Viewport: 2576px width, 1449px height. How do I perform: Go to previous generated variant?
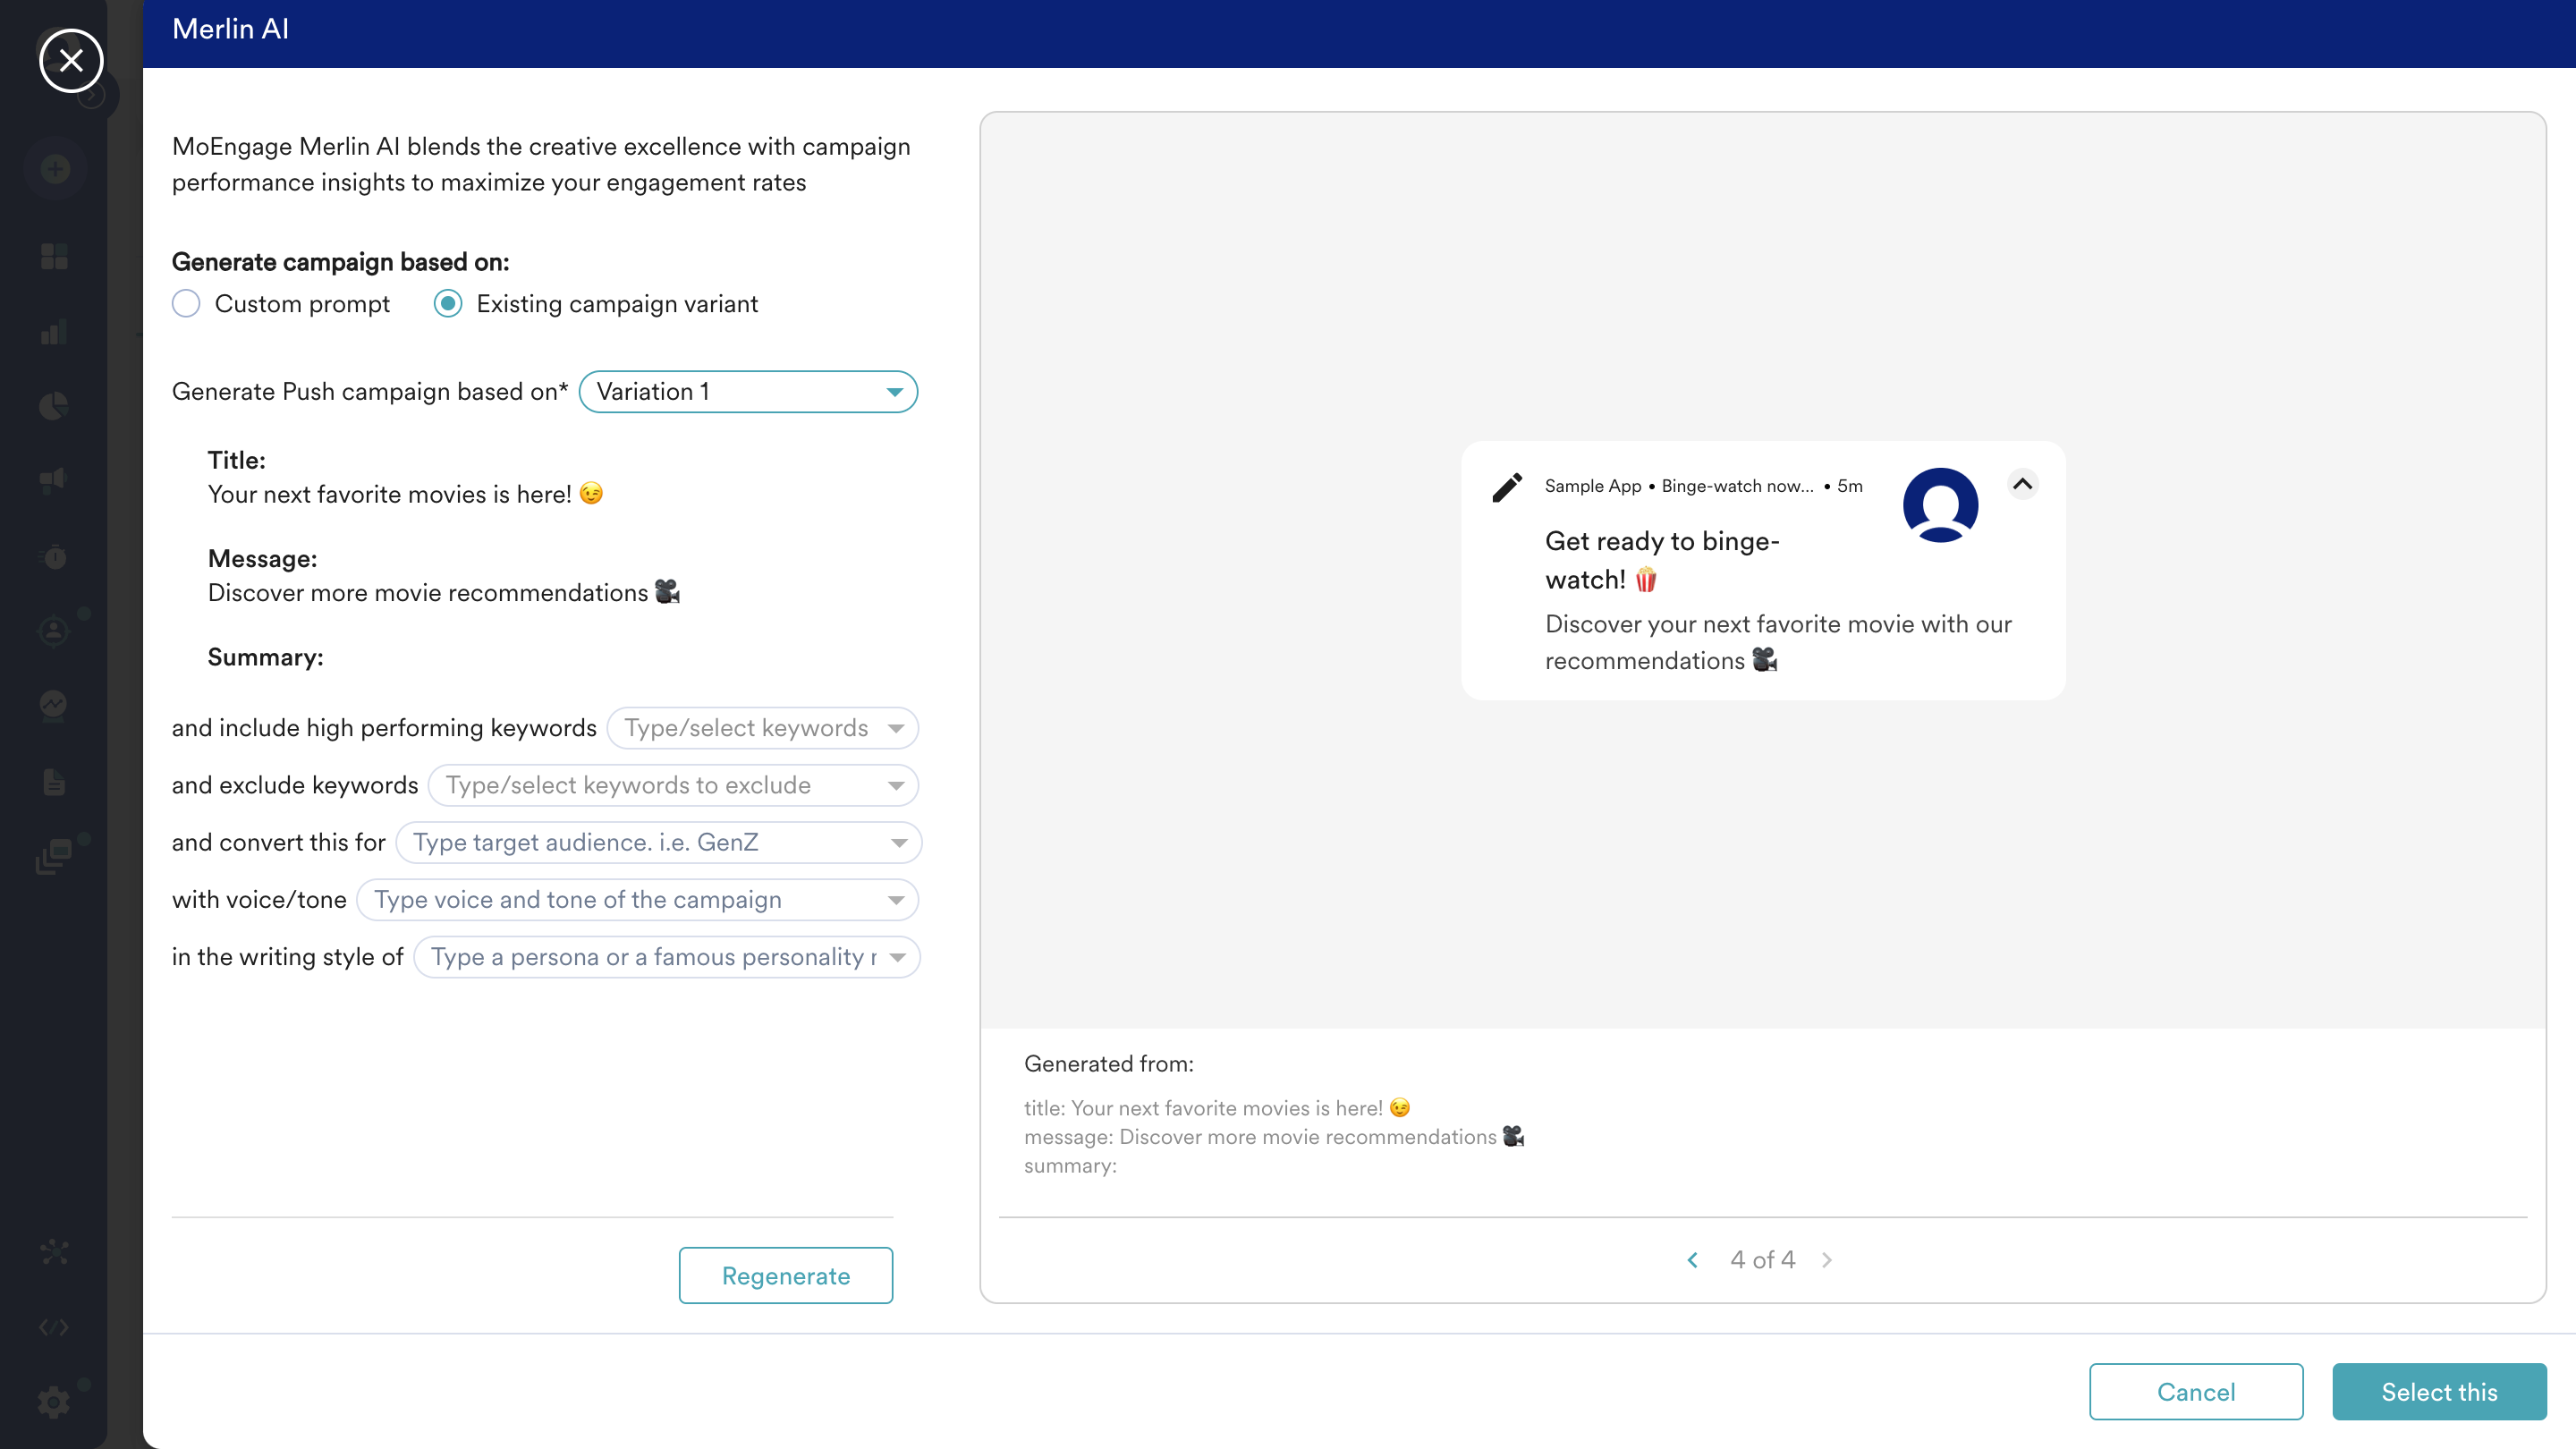1692,1260
